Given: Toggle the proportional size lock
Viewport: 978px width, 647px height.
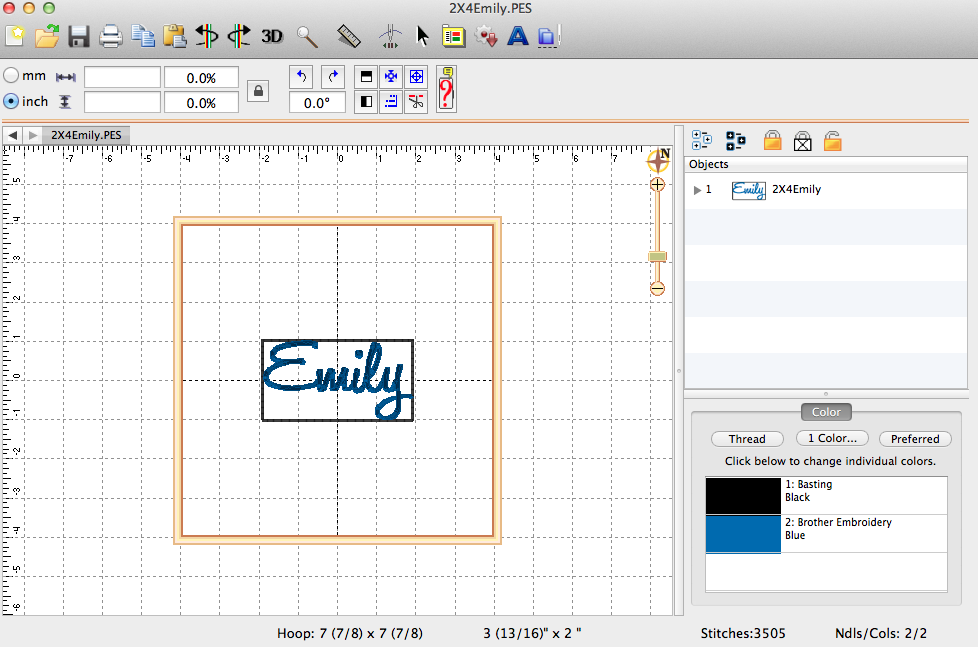Looking at the screenshot, I should (x=257, y=90).
